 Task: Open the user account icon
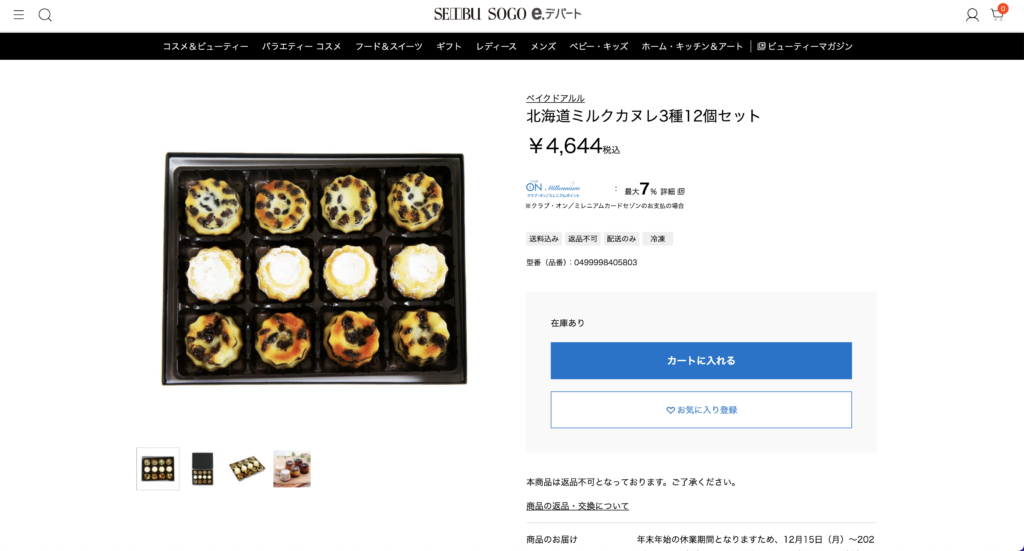(972, 15)
